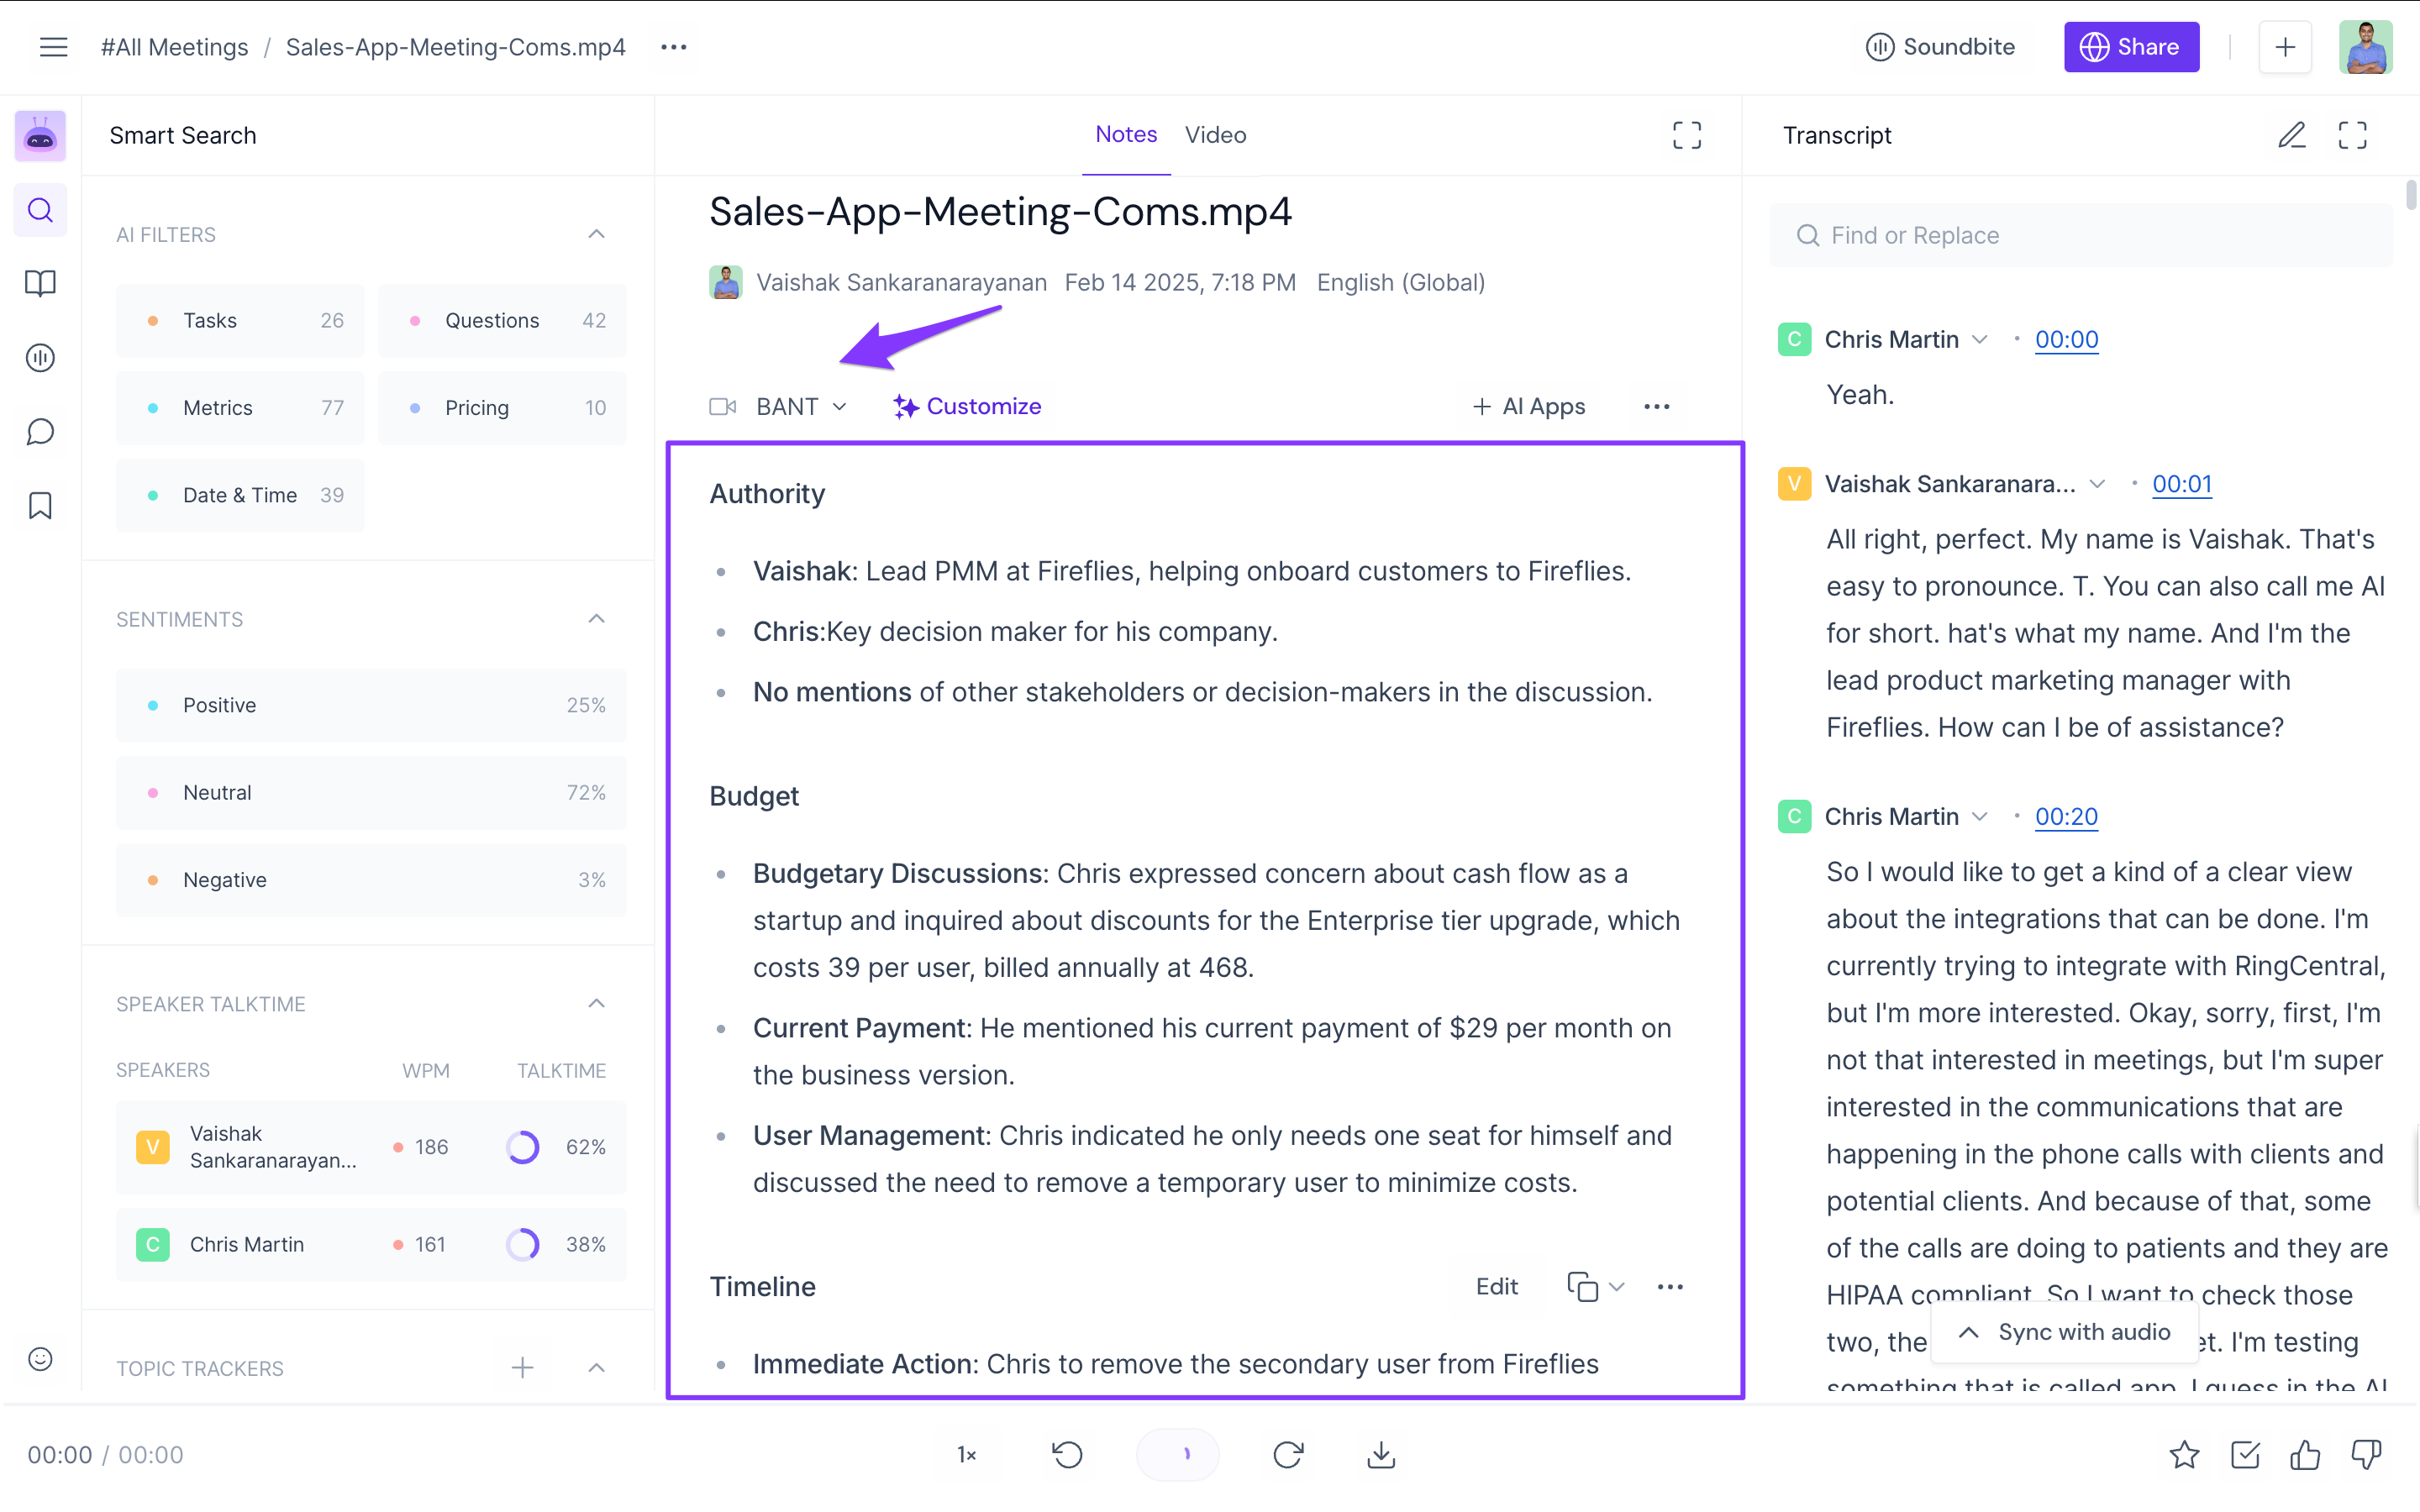Open the bookmarks sidebar icon
The image size is (2420, 1512).
point(40,506)
